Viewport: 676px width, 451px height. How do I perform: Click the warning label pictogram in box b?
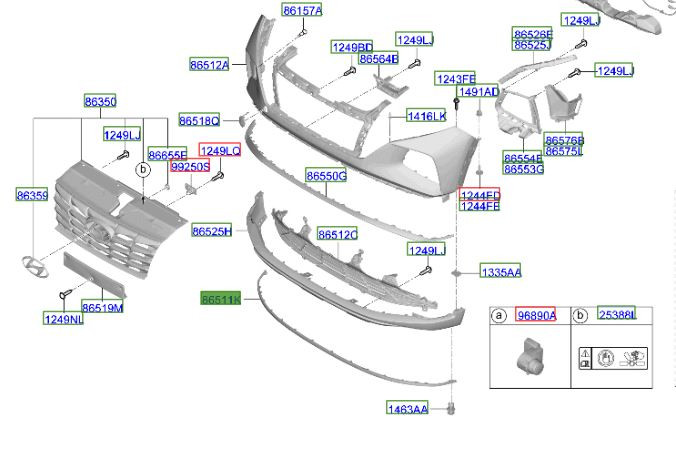point(613,358)
